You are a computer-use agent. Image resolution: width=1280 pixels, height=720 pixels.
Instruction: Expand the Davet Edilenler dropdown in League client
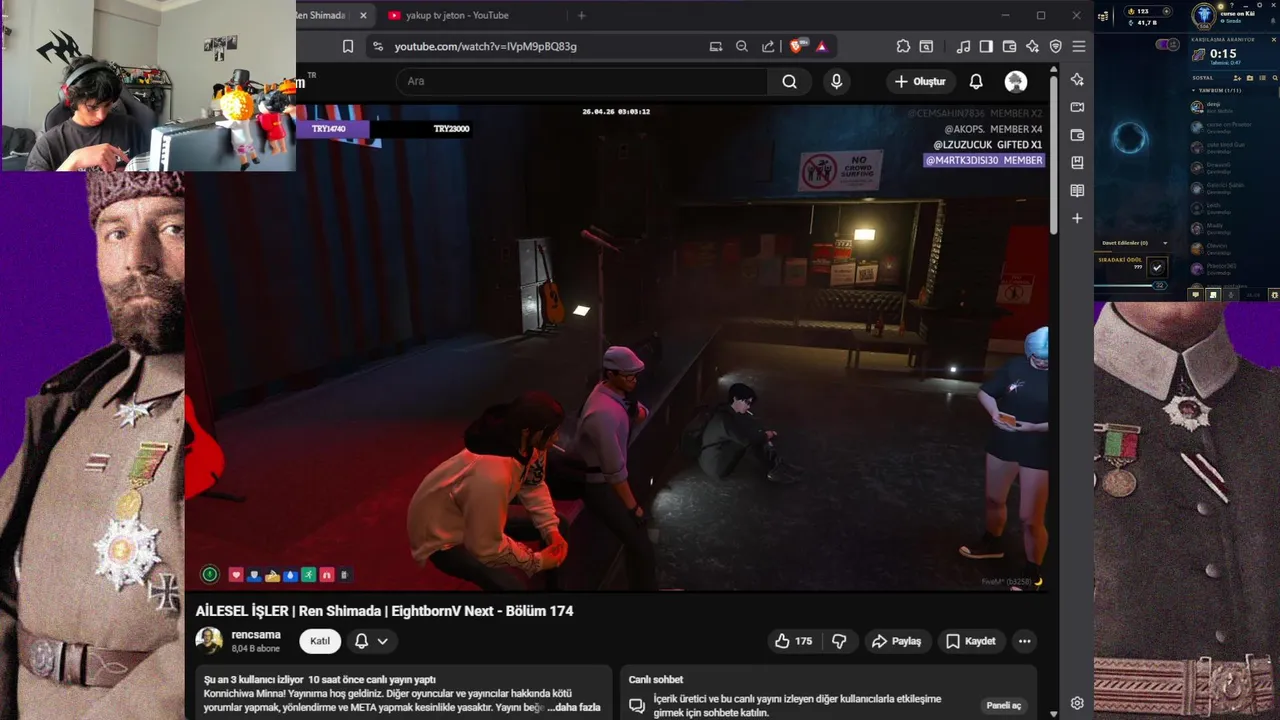click(x=1165, y=243)
